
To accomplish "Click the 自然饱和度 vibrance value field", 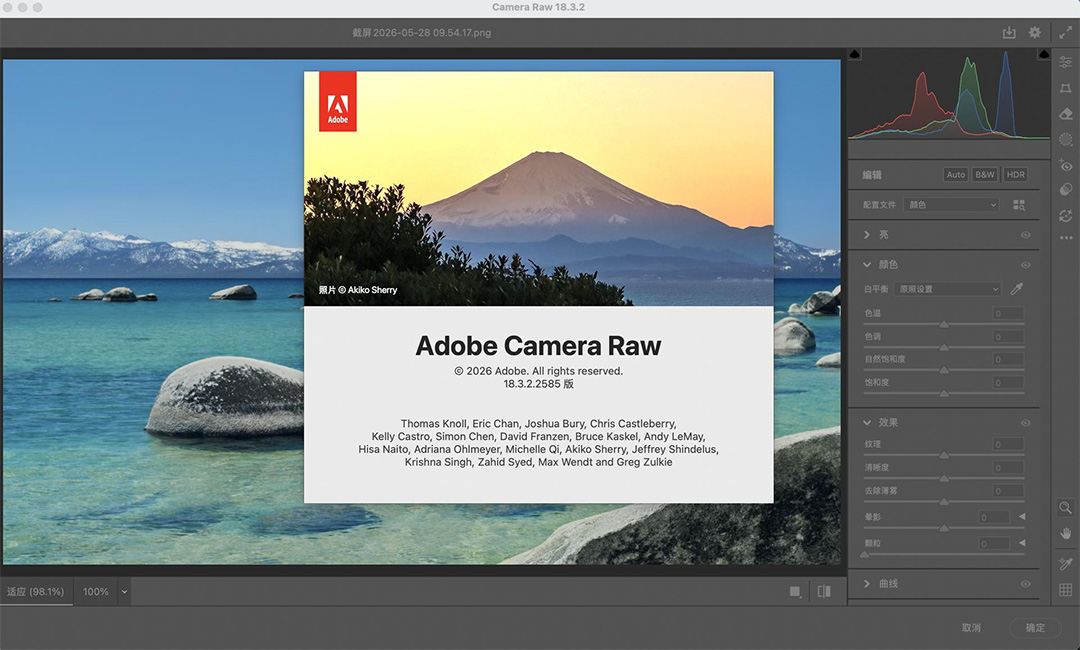I will click(1008, 359).
